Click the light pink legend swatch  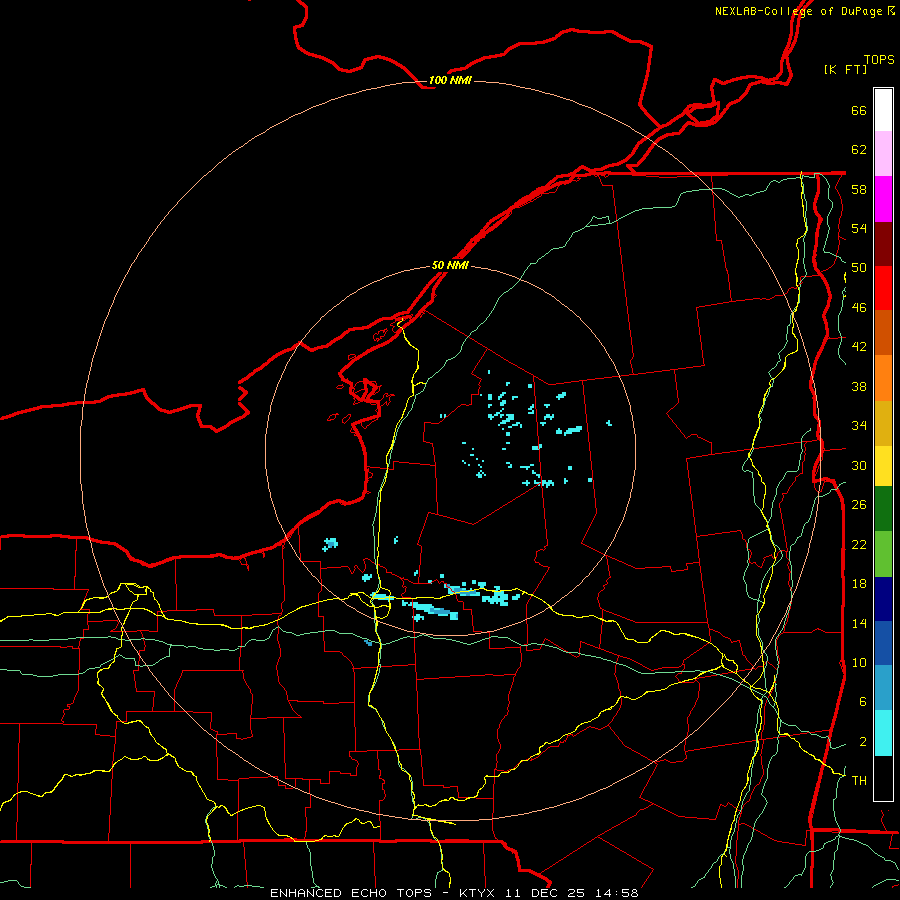pos(883,153)
